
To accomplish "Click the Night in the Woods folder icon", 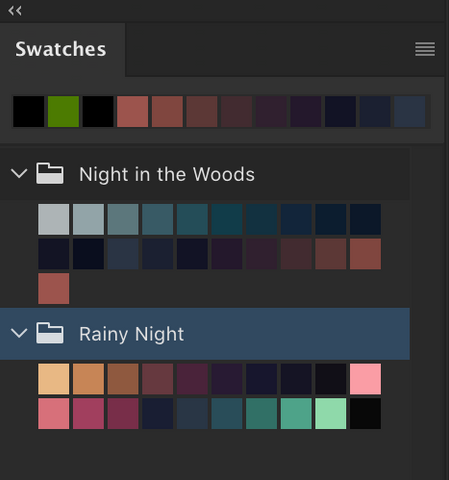I will pyautogui.click(x=50, y=173).
